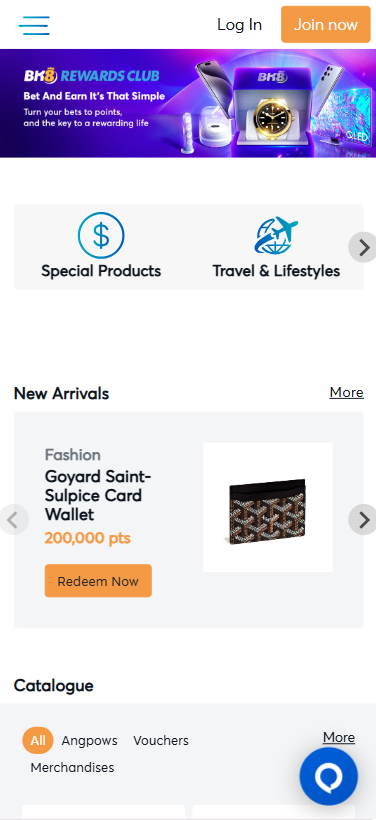Click the Special Products label text
Viewport: 376px width, 820px height.
(x=101, y=271)
